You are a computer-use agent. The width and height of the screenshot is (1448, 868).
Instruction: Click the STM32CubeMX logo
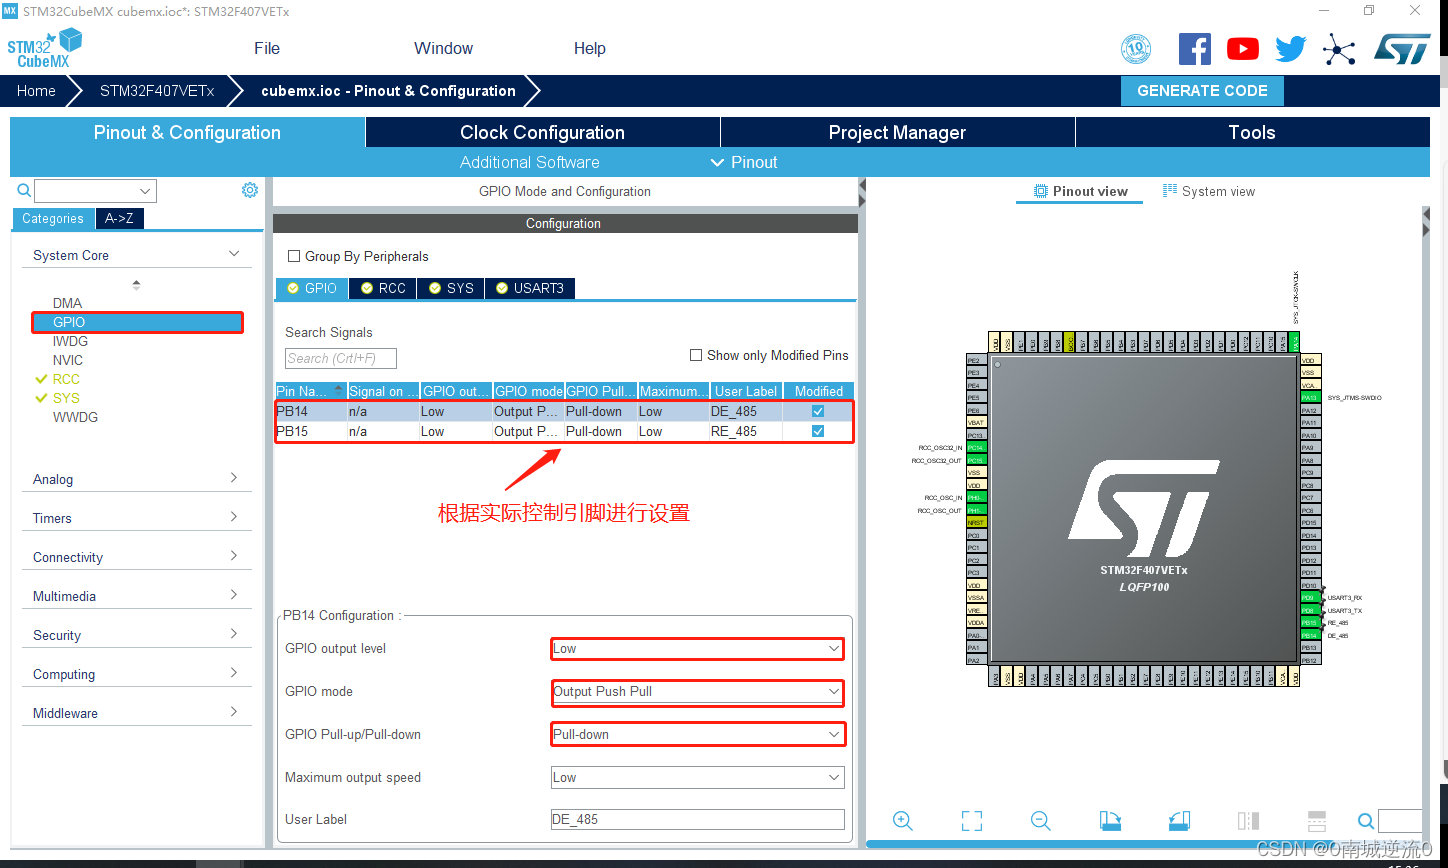[44, 48]
